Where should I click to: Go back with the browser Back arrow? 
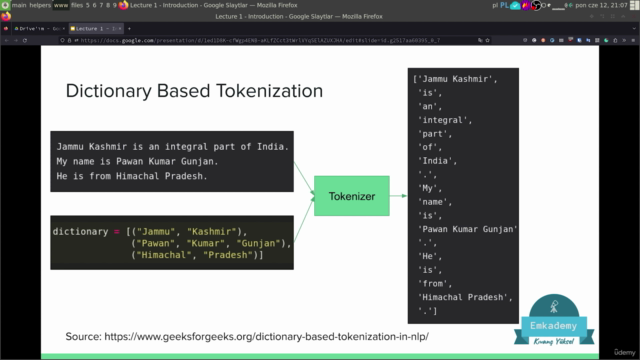7,40
